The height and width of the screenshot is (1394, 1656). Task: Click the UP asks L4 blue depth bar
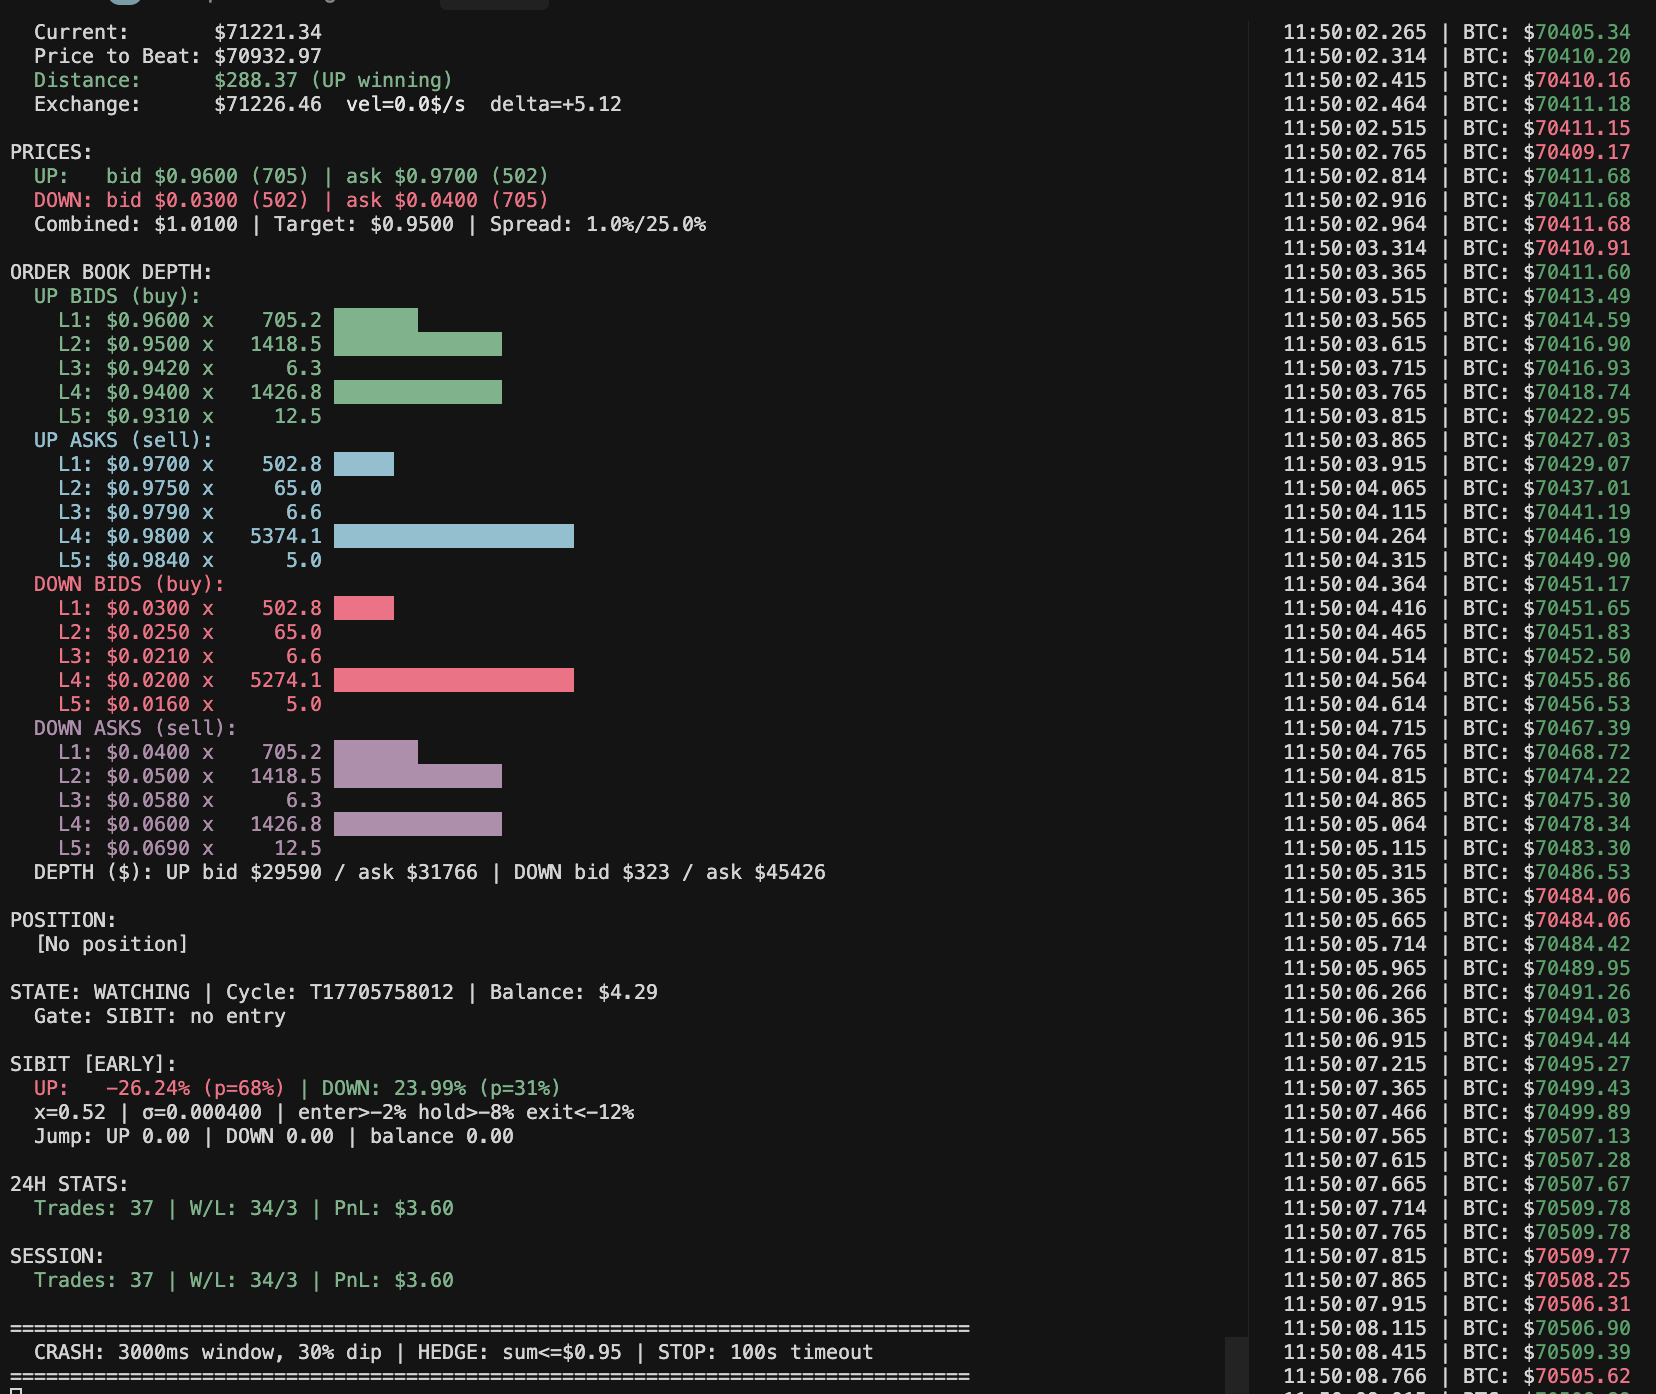(x=453, y=536)
